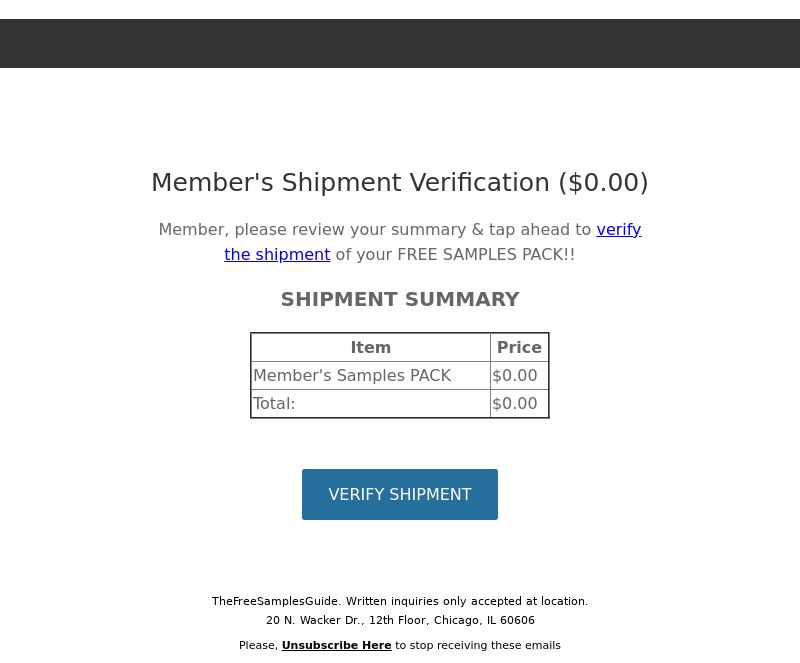The height and width of the screenshot is (663, 800).
Task: Click the 'FREE SAMPLES PACK!!' text
Action: point(486,254)
